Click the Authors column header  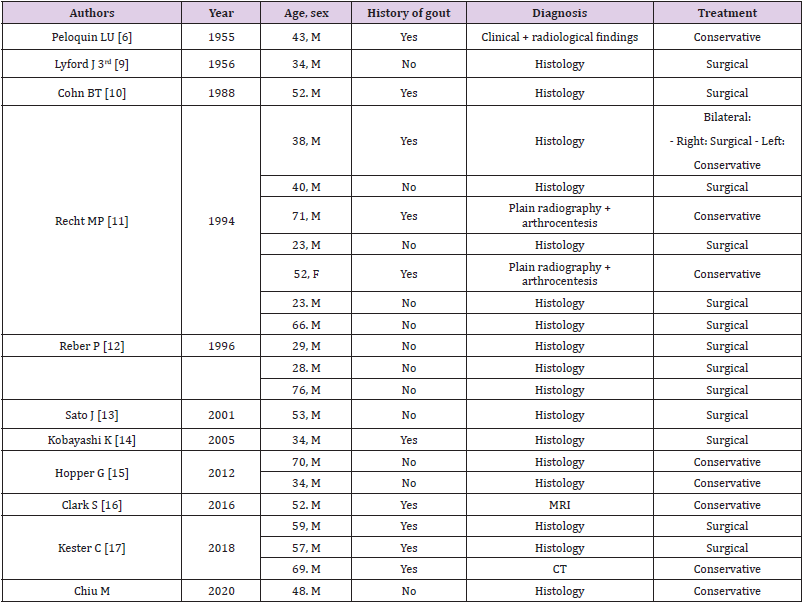pyautogui.click(x=91, y=13)
